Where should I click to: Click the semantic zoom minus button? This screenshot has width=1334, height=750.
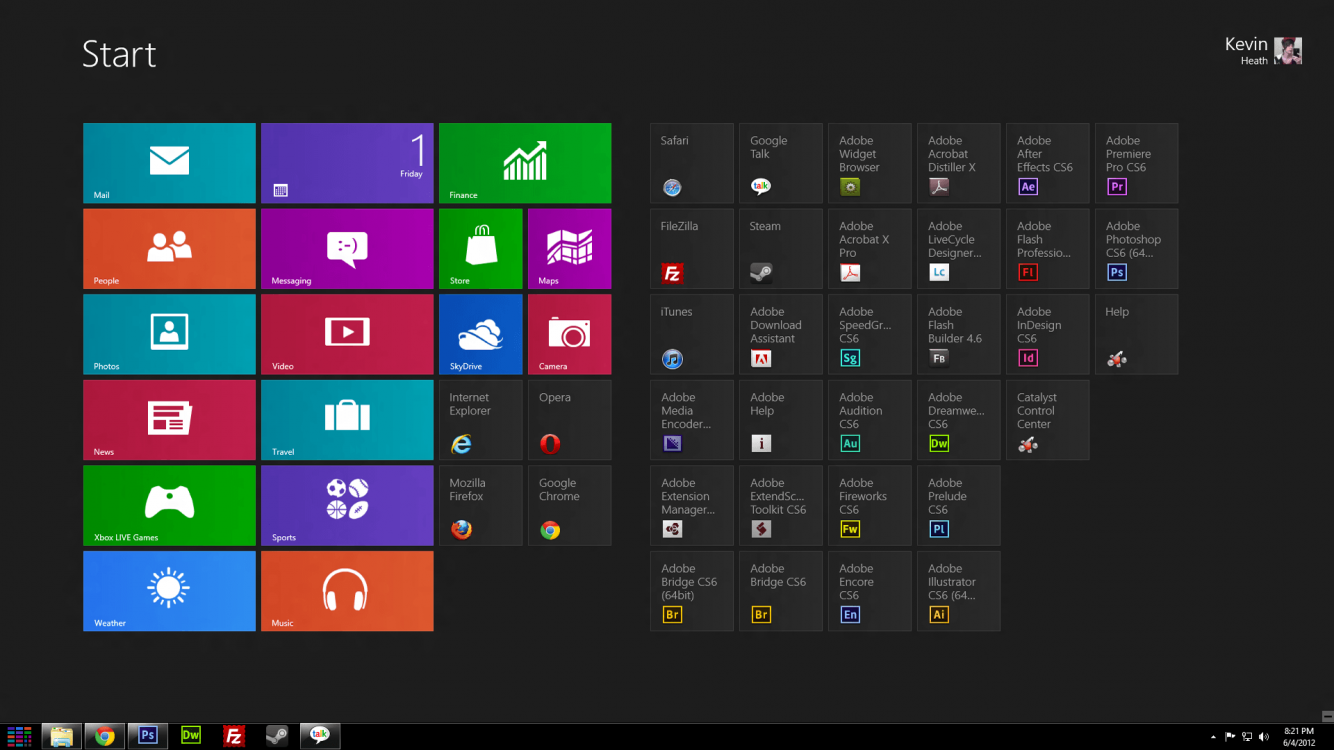click(1327, 716)
